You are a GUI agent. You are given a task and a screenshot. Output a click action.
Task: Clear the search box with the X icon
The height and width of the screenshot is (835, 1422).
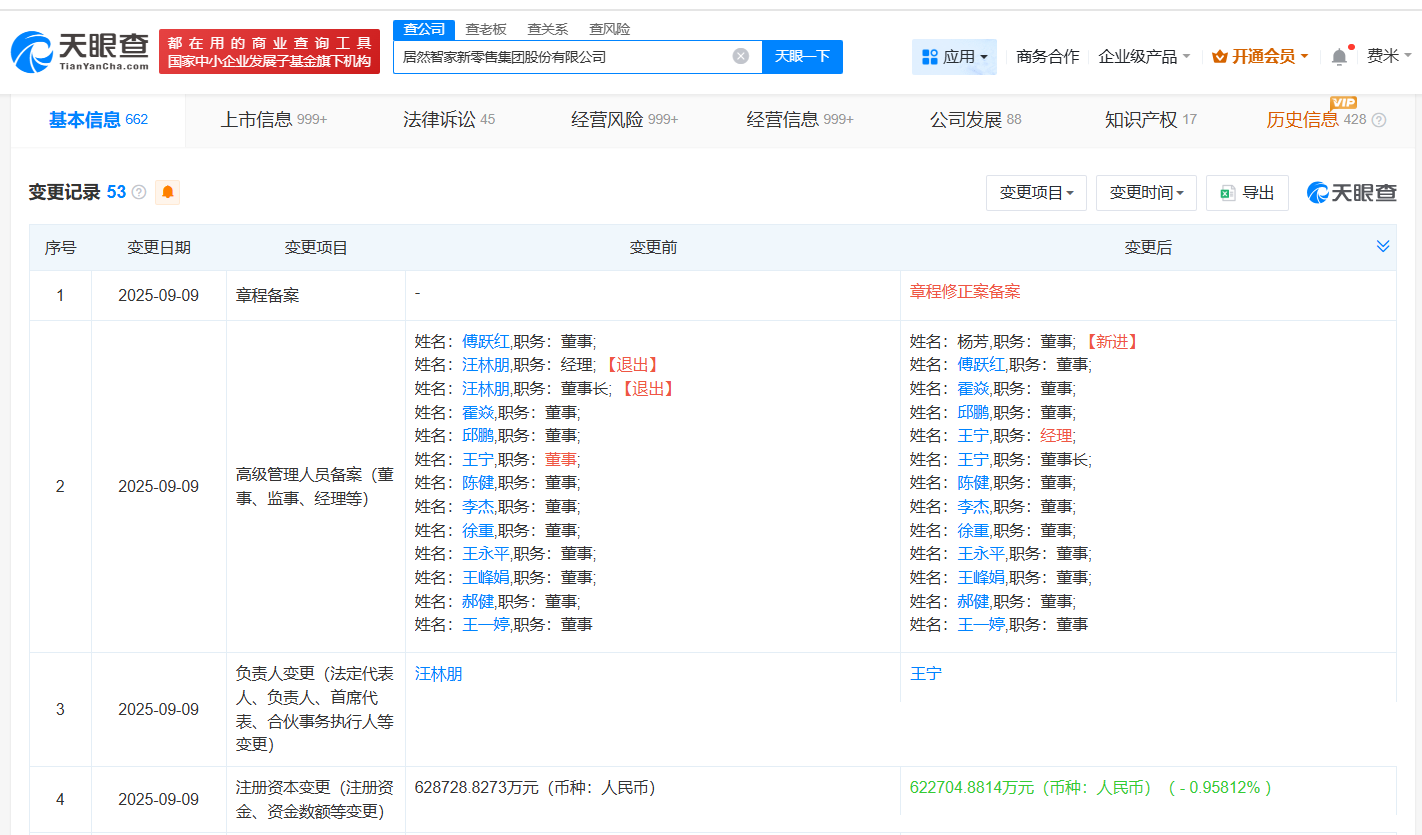point(740,56)
